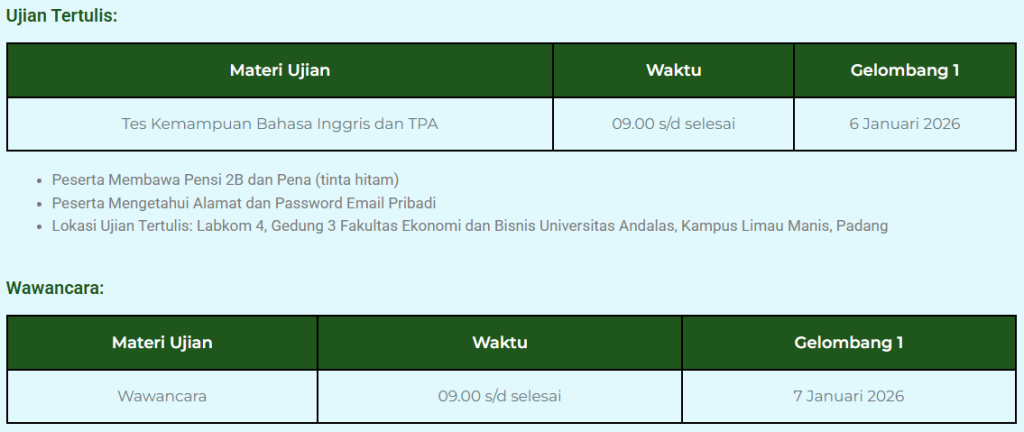Select the "Tes Kemampuan Bahasa Inggris dan TPA" cell
The image size is (1024, 432).
(280, 124)
